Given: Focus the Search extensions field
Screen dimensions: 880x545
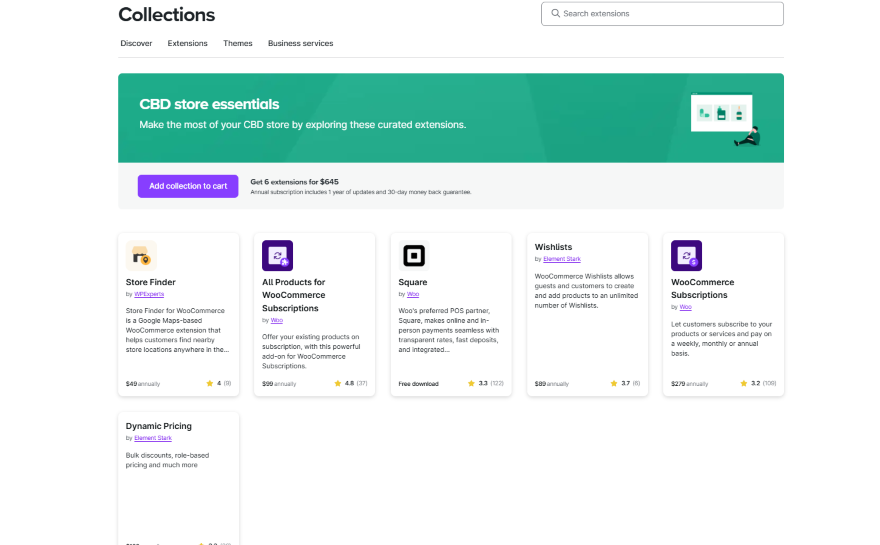Looking at the screenshot, I should [x=662, y=13].
